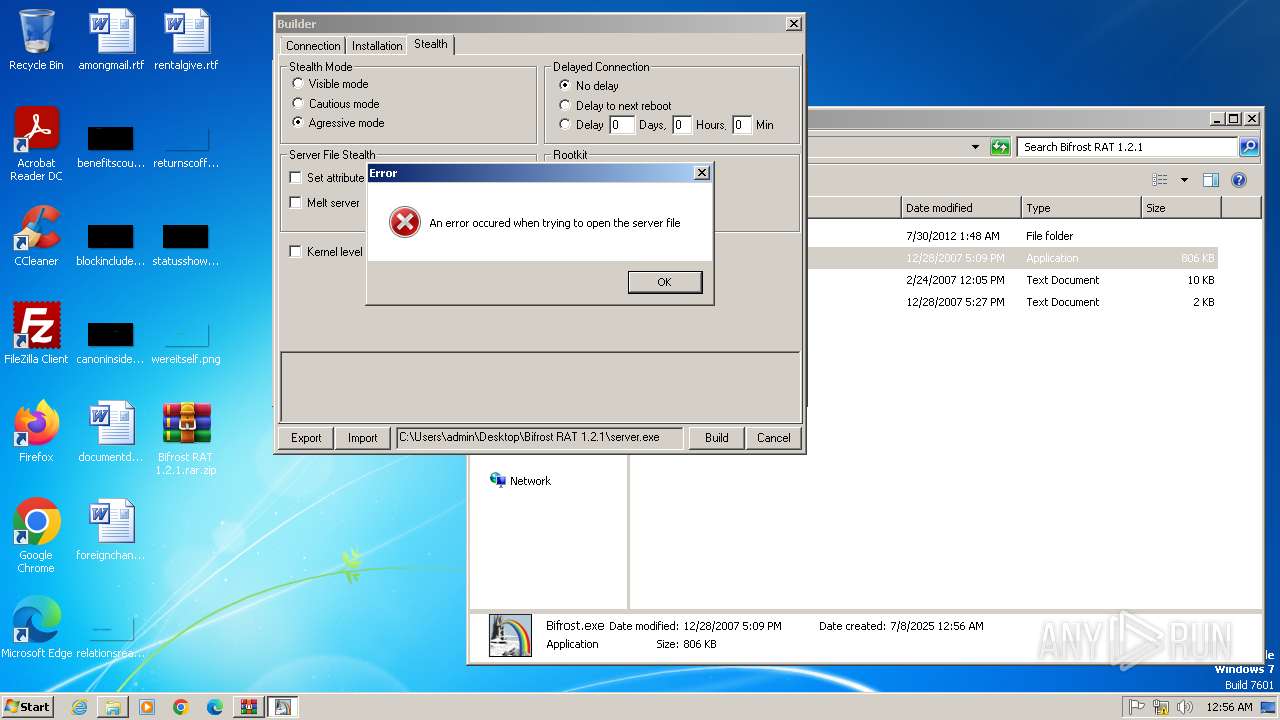1280x720 pixels.
Task: Click Edge icon in the taskbar
Action: pyautogui.click(x=215, y=707)
